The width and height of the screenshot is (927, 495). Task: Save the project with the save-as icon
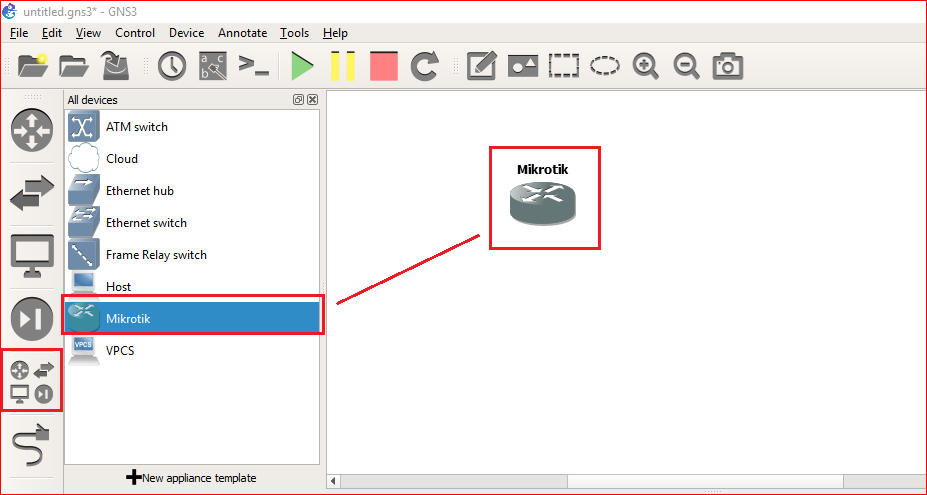click(x=115, y=66)
